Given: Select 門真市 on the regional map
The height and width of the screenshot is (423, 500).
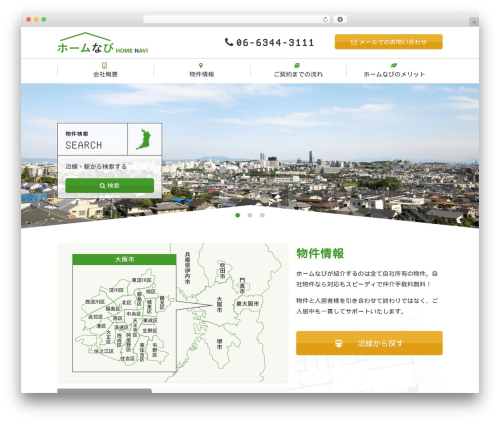Looking at the screenshot, I should (x=242, y=286).
